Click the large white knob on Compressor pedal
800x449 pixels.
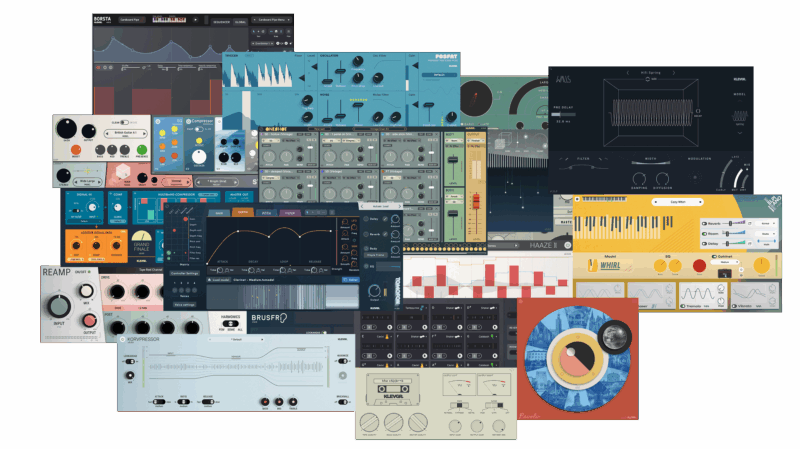pos(198,157)
